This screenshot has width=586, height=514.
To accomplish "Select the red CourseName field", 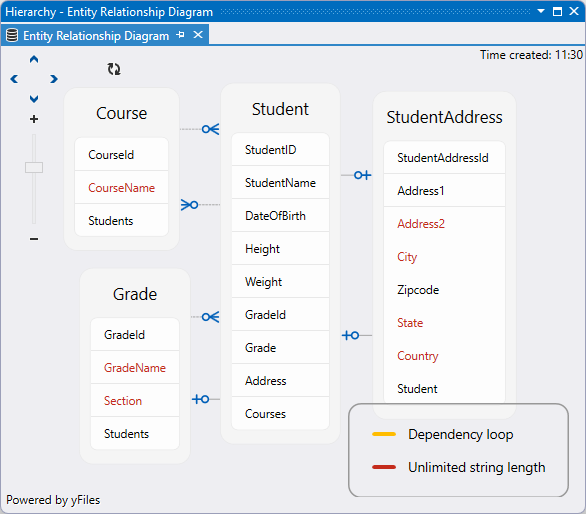I will 121,188.
